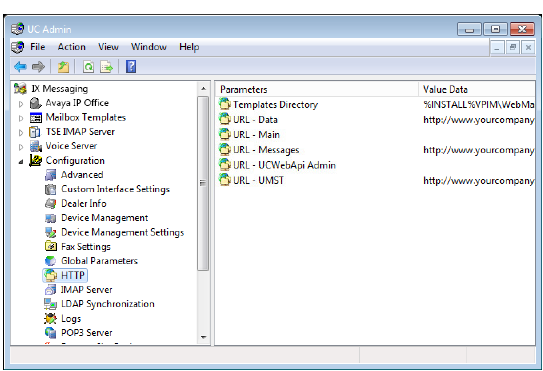The height and width of the screenshot is (371, 543).
Task: Click the Forward arrow toolbar icon
Action: pos(38,67)
